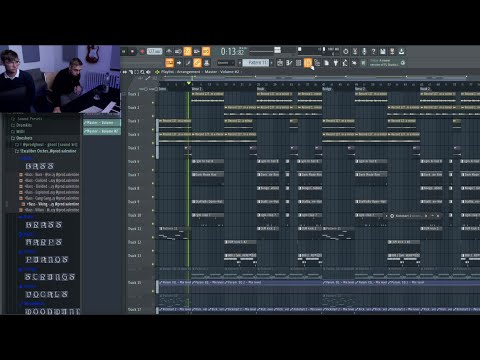Click the Volume #2 breadcrumb
This screenshot has height=360, width=480.
pos(230,72)
